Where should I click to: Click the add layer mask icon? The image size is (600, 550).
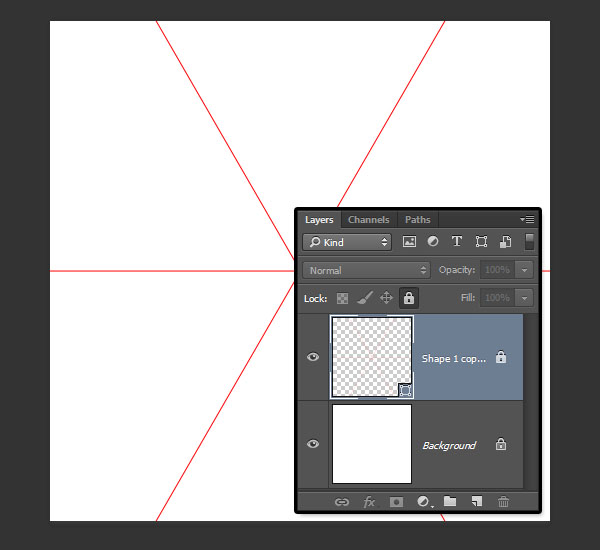(396, 502)
